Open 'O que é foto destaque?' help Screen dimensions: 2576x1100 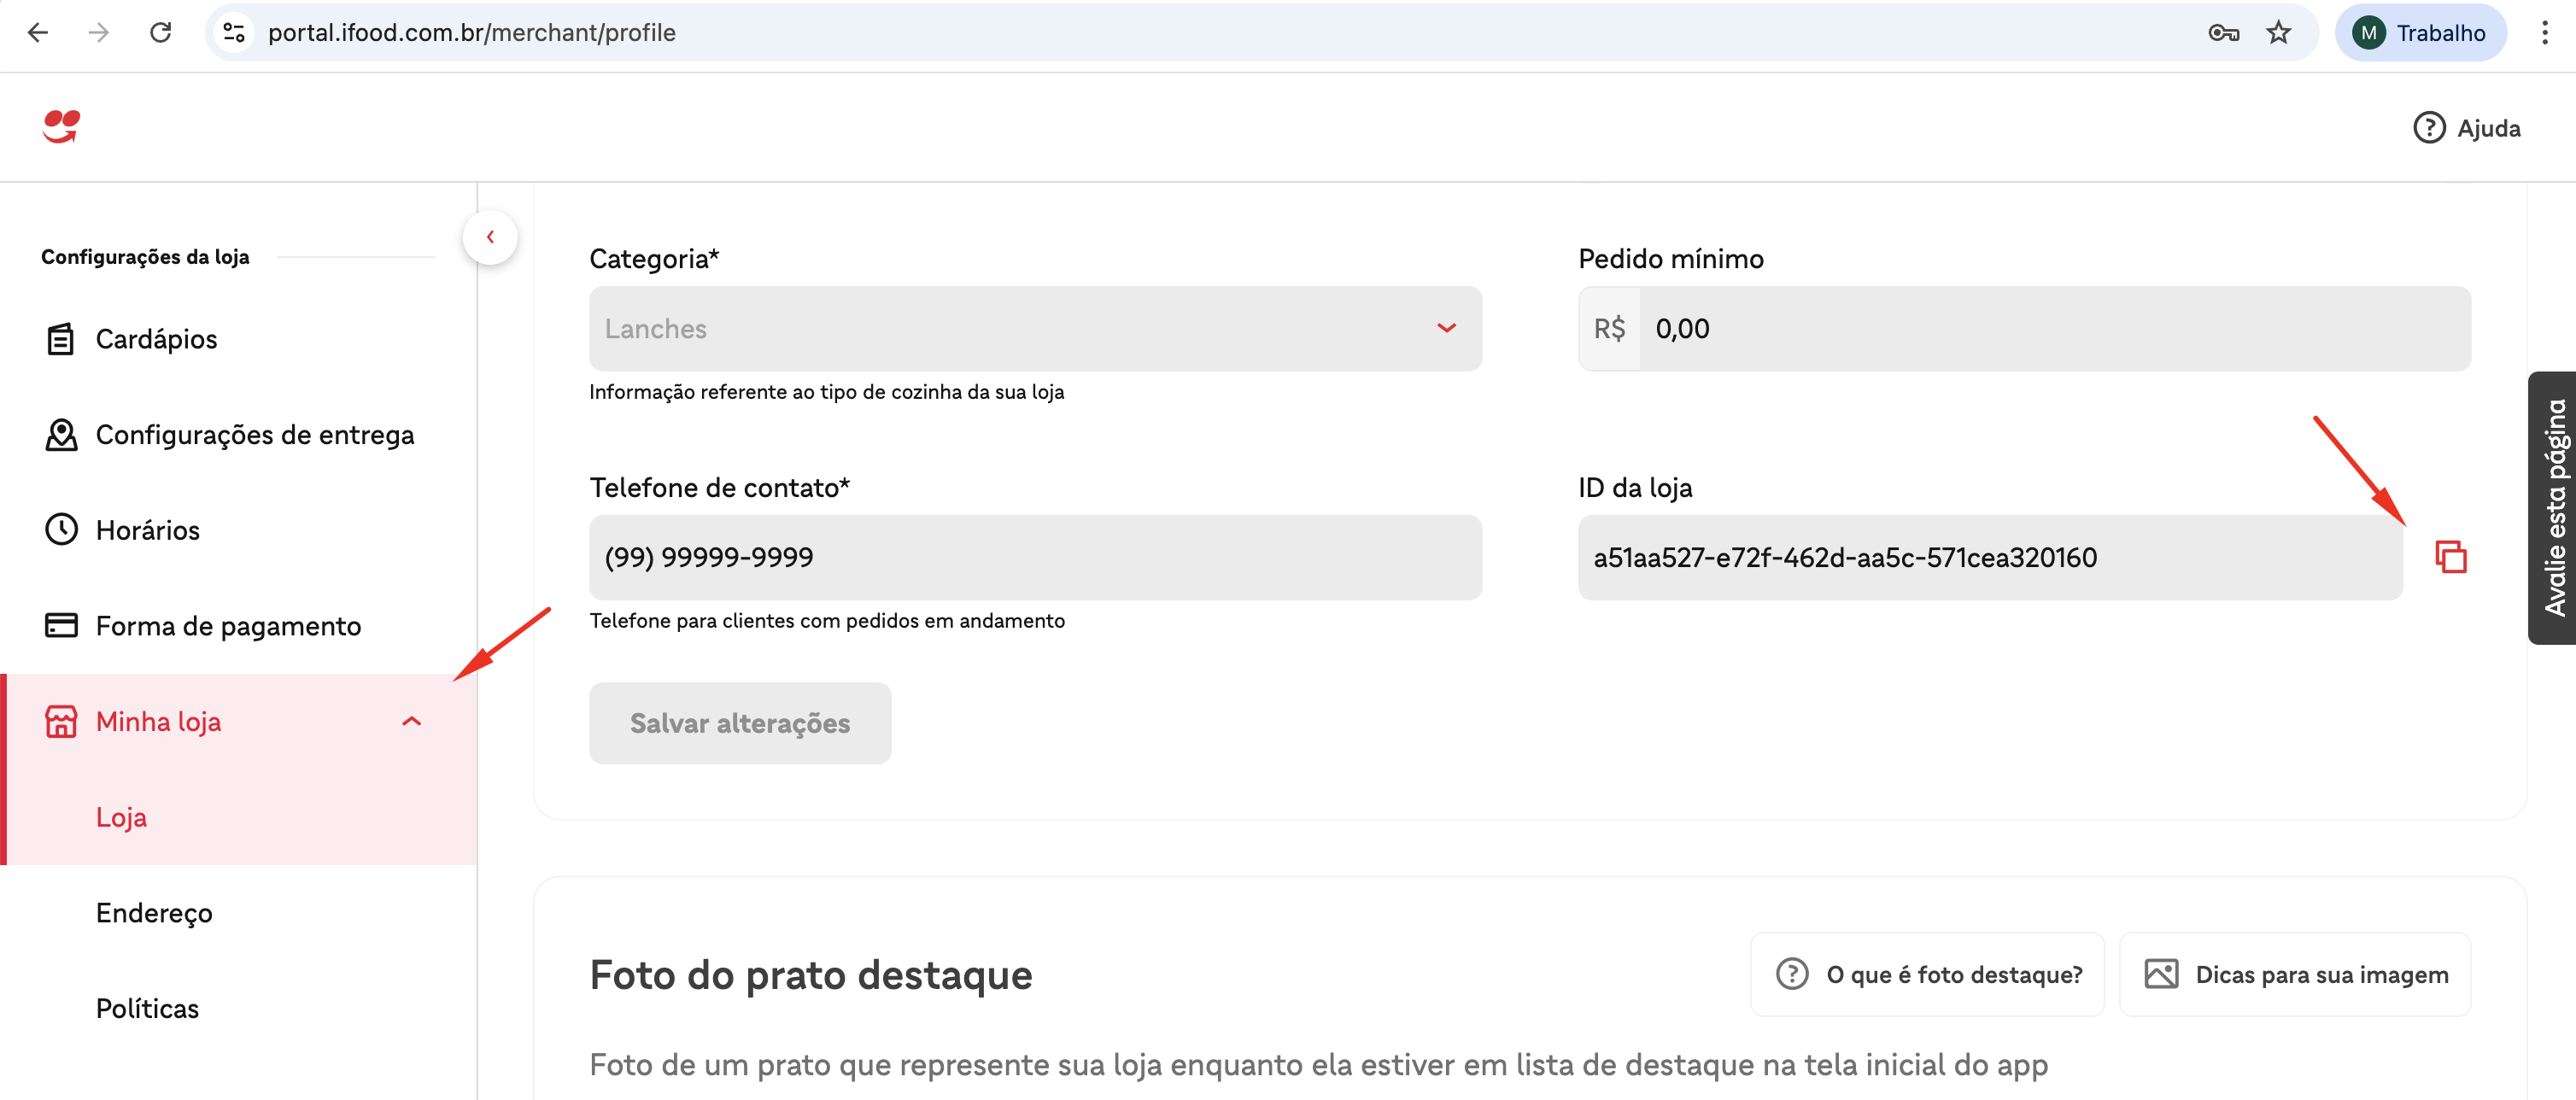(1926, 973)
